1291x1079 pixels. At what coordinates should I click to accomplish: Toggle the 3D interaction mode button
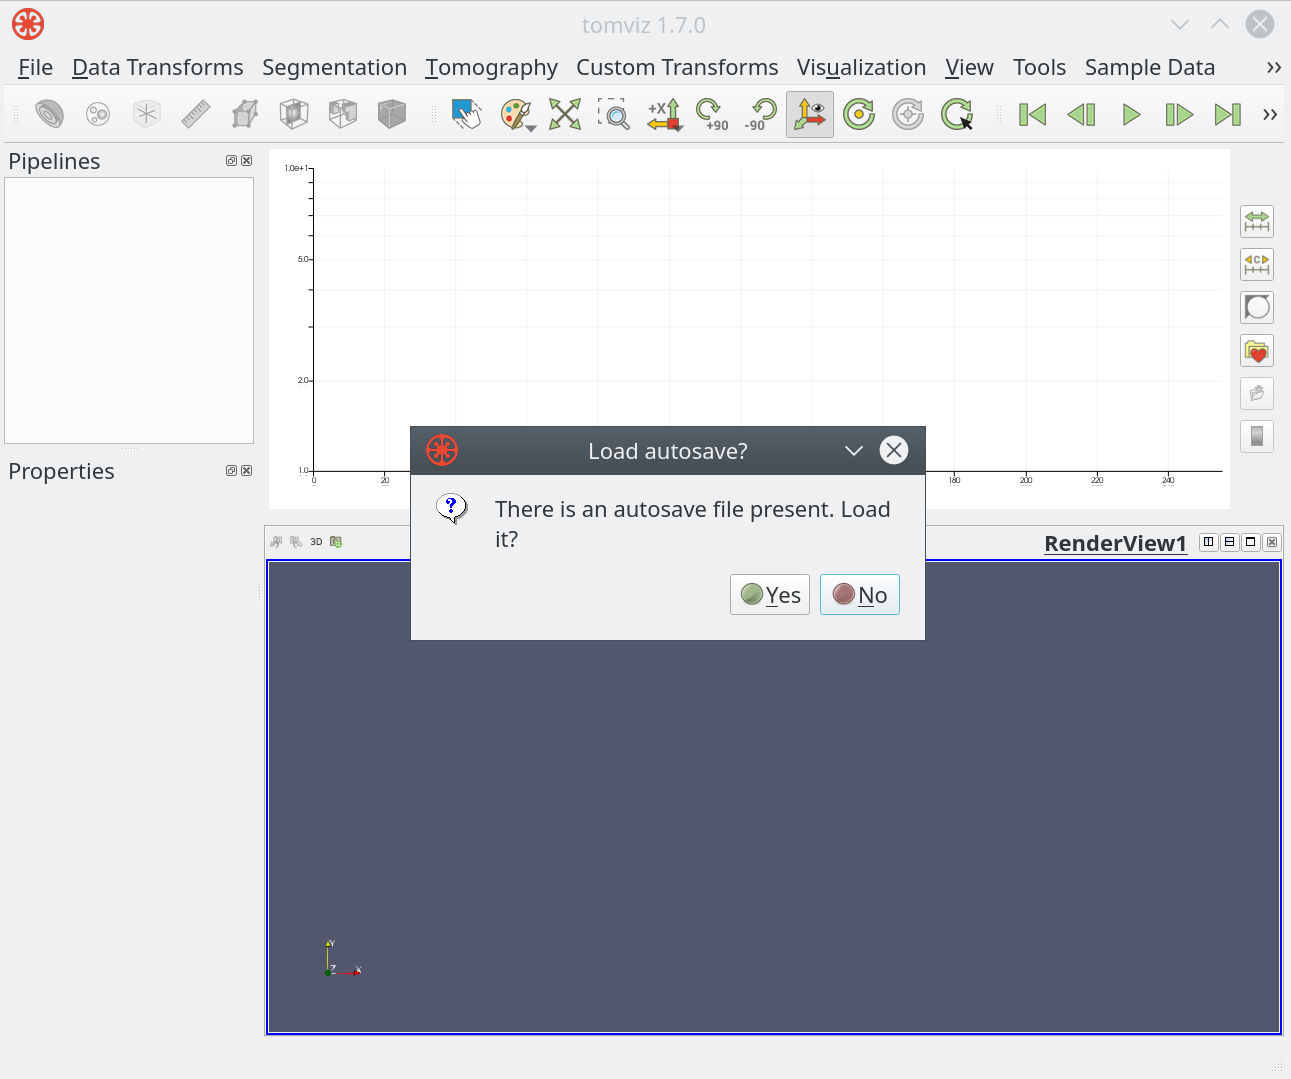(316, 542)
